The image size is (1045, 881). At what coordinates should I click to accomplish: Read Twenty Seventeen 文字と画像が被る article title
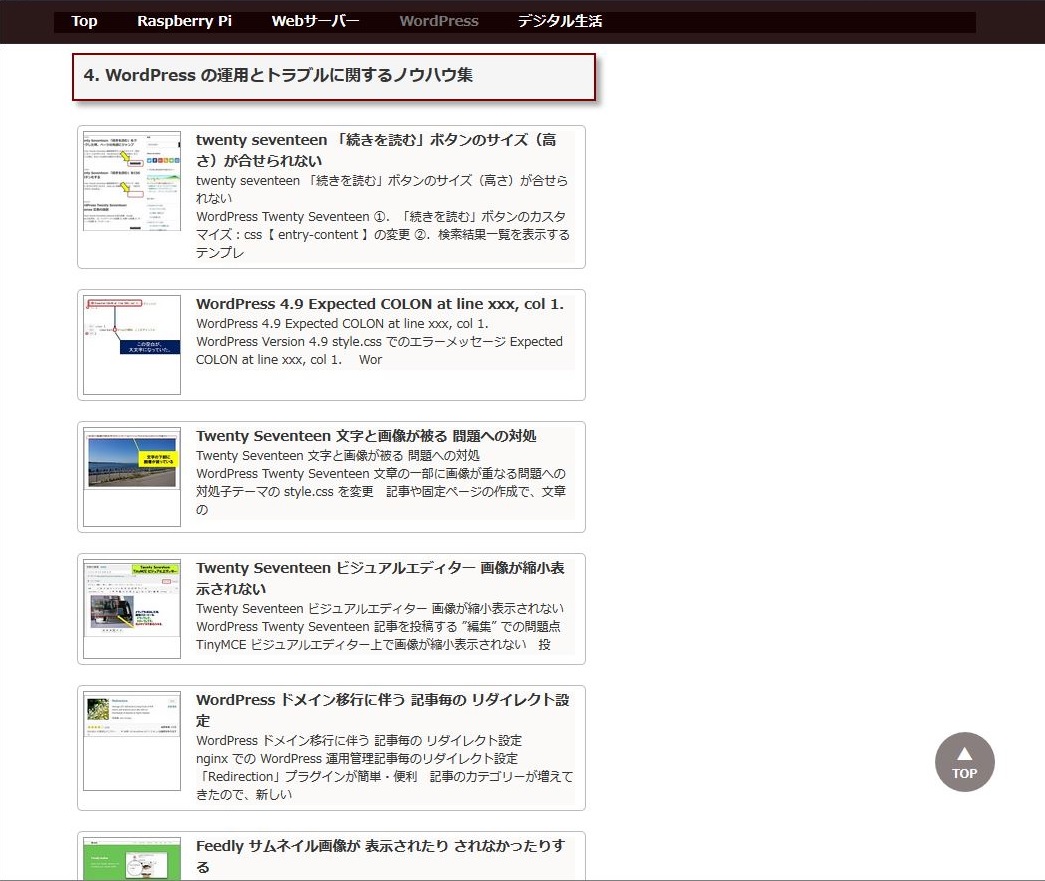366,436
